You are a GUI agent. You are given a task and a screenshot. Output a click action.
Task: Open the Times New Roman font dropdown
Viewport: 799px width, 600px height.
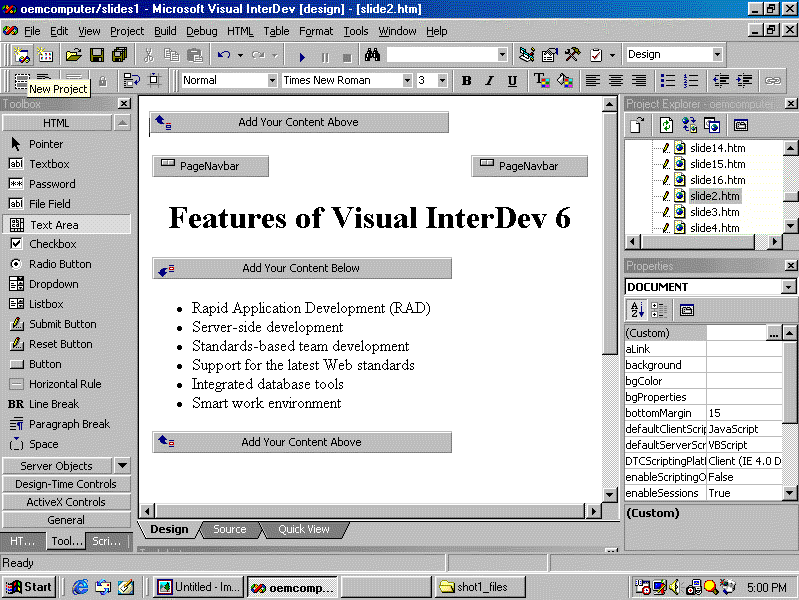click(x=407, y=80)
